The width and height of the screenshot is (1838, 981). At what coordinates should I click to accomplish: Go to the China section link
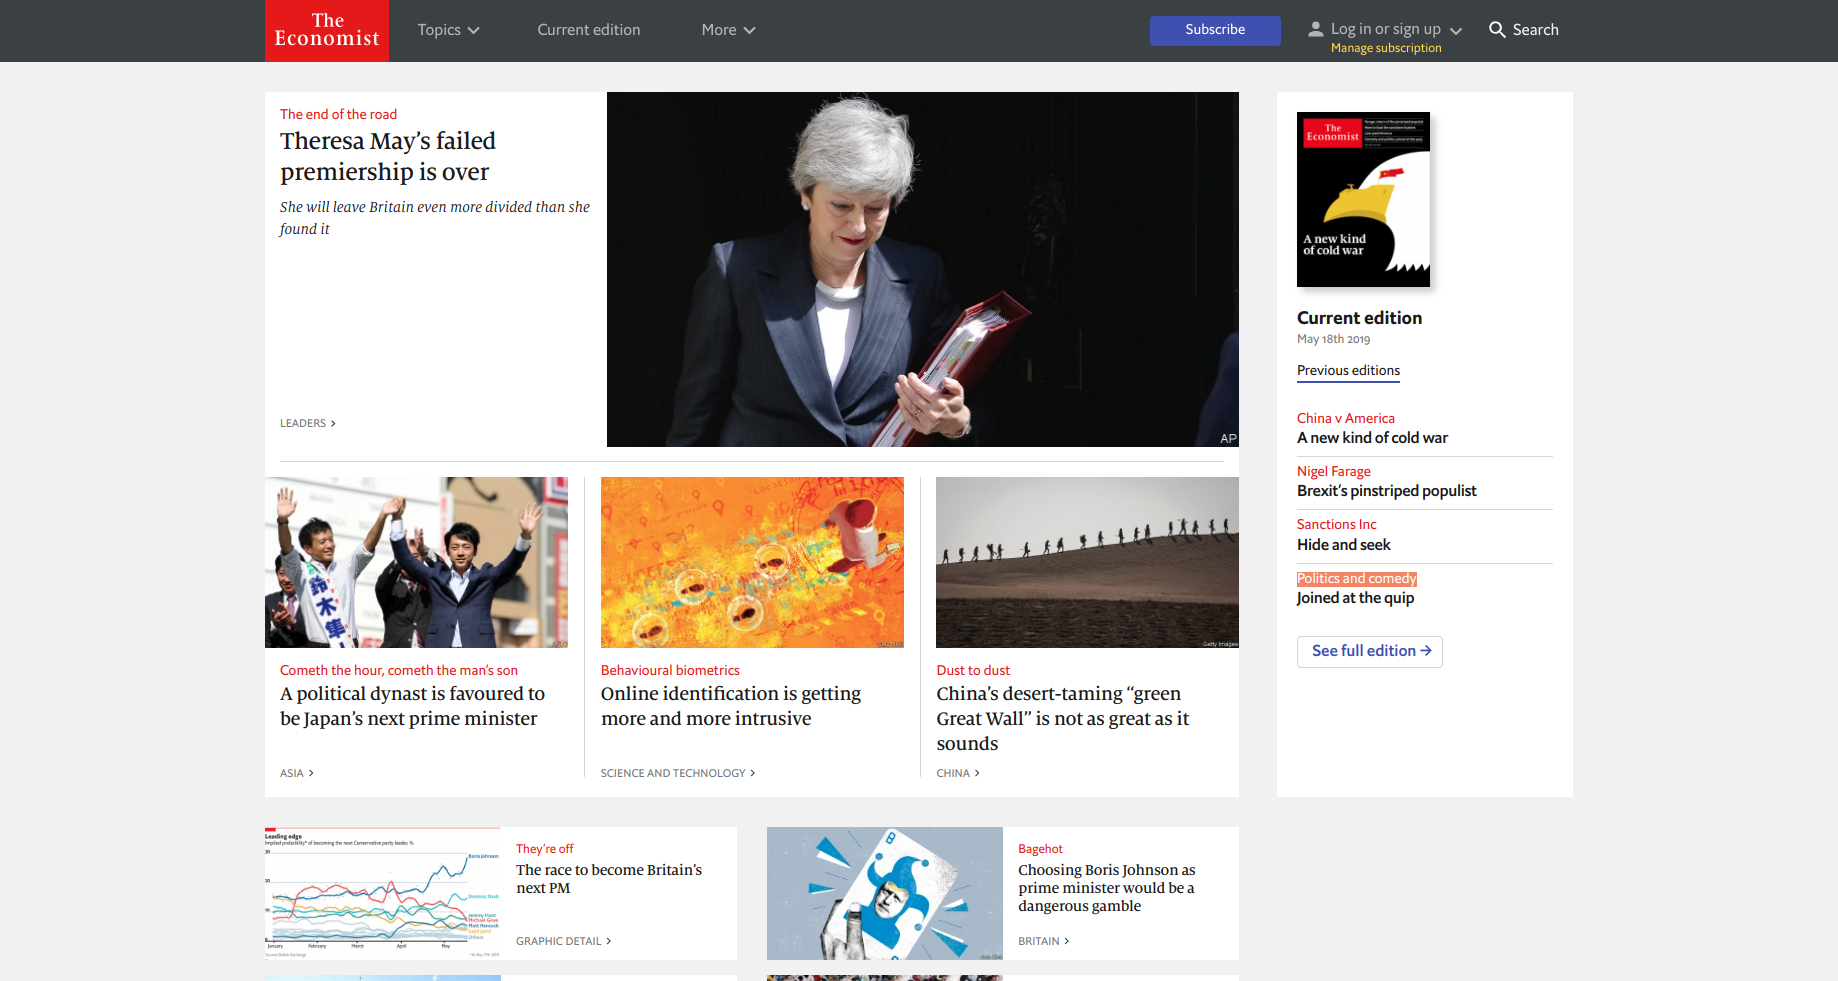(957, 773)
